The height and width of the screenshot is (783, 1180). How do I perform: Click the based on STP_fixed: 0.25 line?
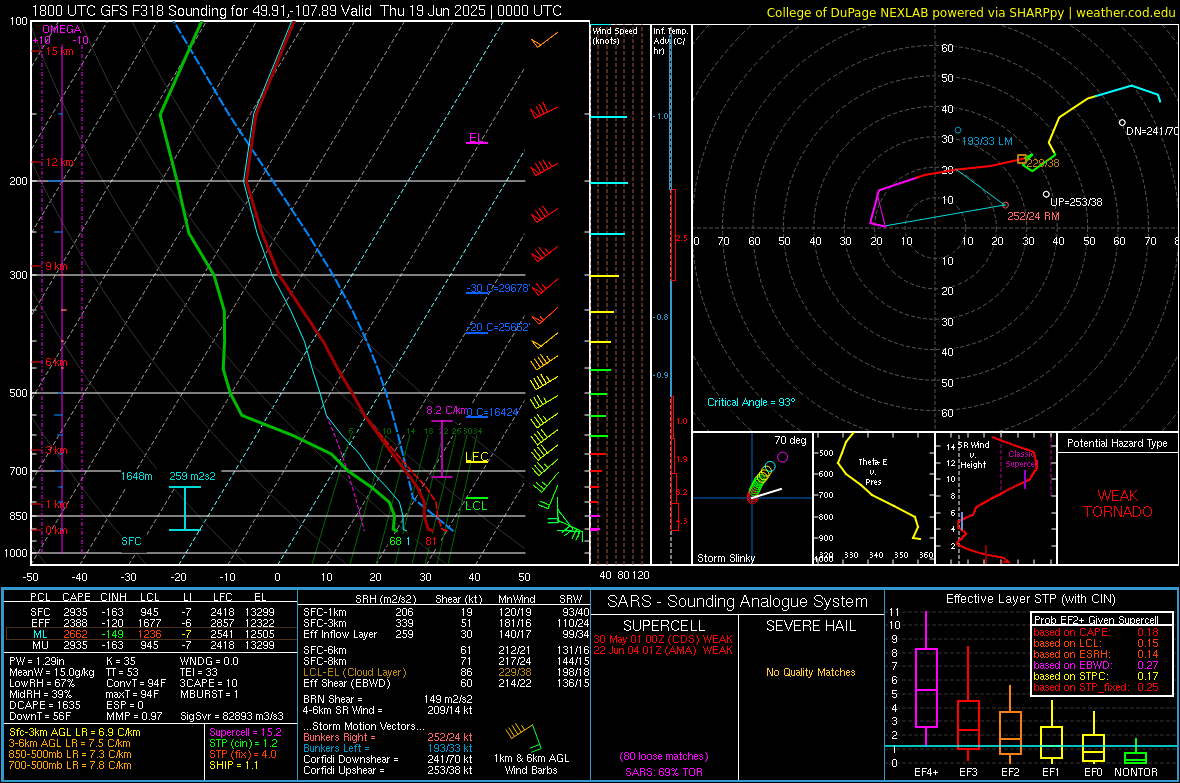(x=1096, y=687)
